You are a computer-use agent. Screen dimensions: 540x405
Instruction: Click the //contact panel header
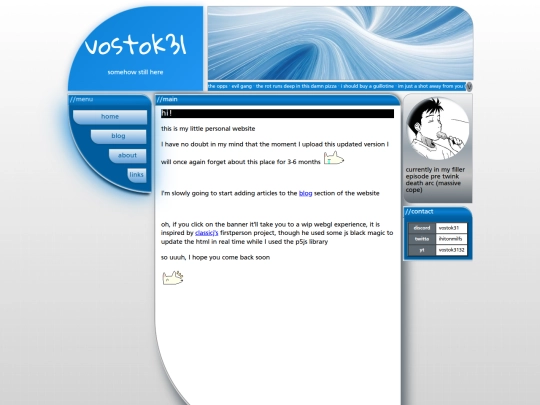click(437, 212)
